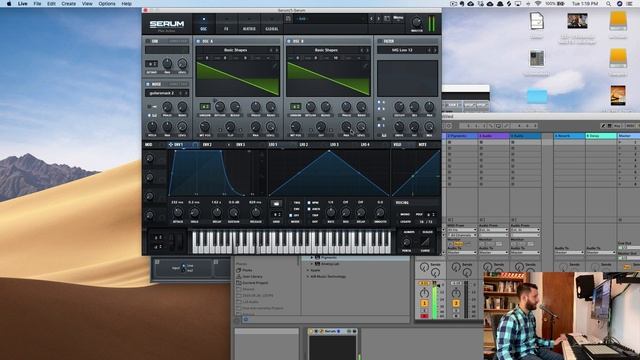Open Pigments track Audio To Master dropdown
The width and height of the screenshot is (640, 360).
click(462, 253)
